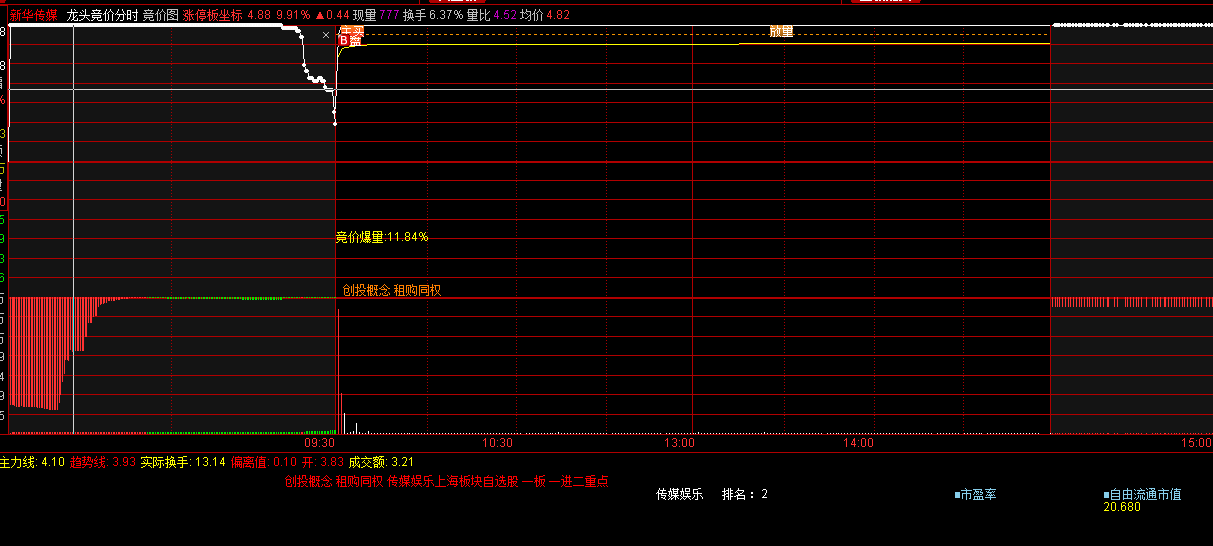Click the small square icon beside 市盈率
Screen dimensions: 1213x546
957,495
